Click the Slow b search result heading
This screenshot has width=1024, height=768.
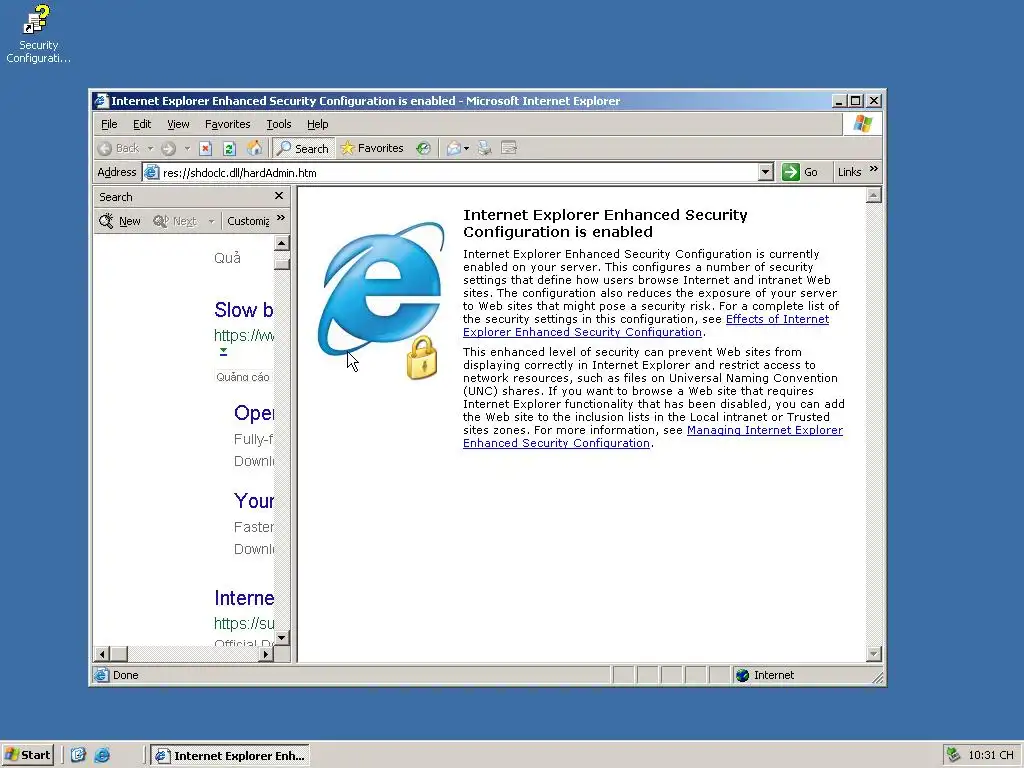click(x=244, y=310)
